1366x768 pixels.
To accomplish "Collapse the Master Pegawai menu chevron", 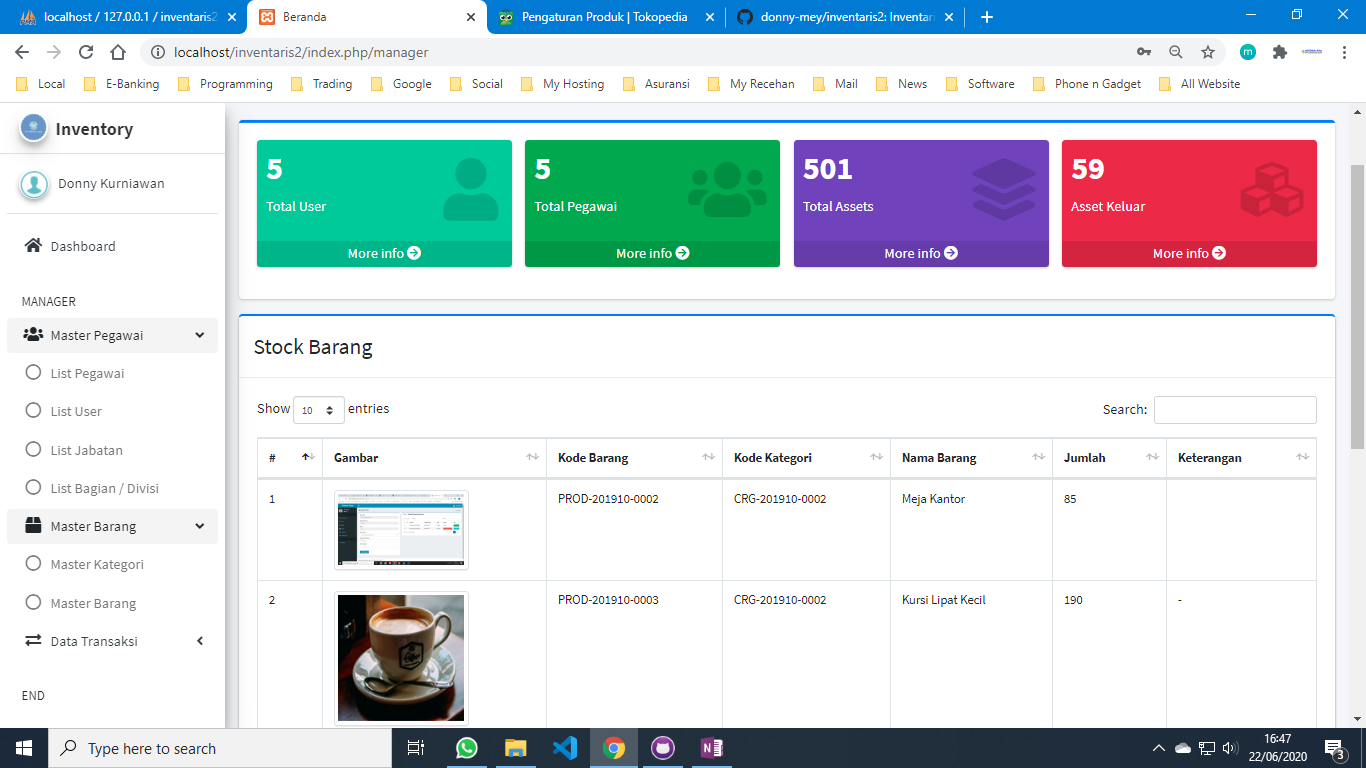I will 200,335.
